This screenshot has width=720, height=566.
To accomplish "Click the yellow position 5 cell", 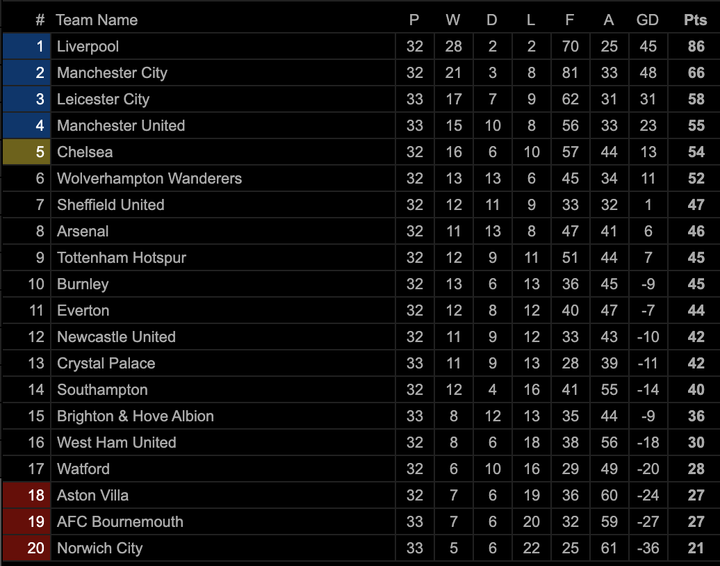I will 25,152.
